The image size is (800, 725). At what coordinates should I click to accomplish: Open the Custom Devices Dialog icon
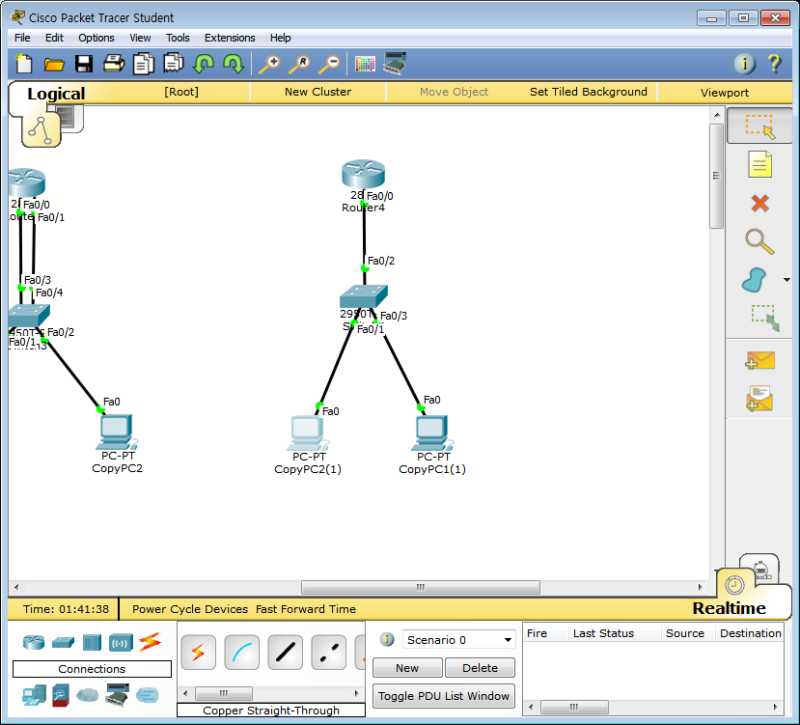click(x=395, y=63)
